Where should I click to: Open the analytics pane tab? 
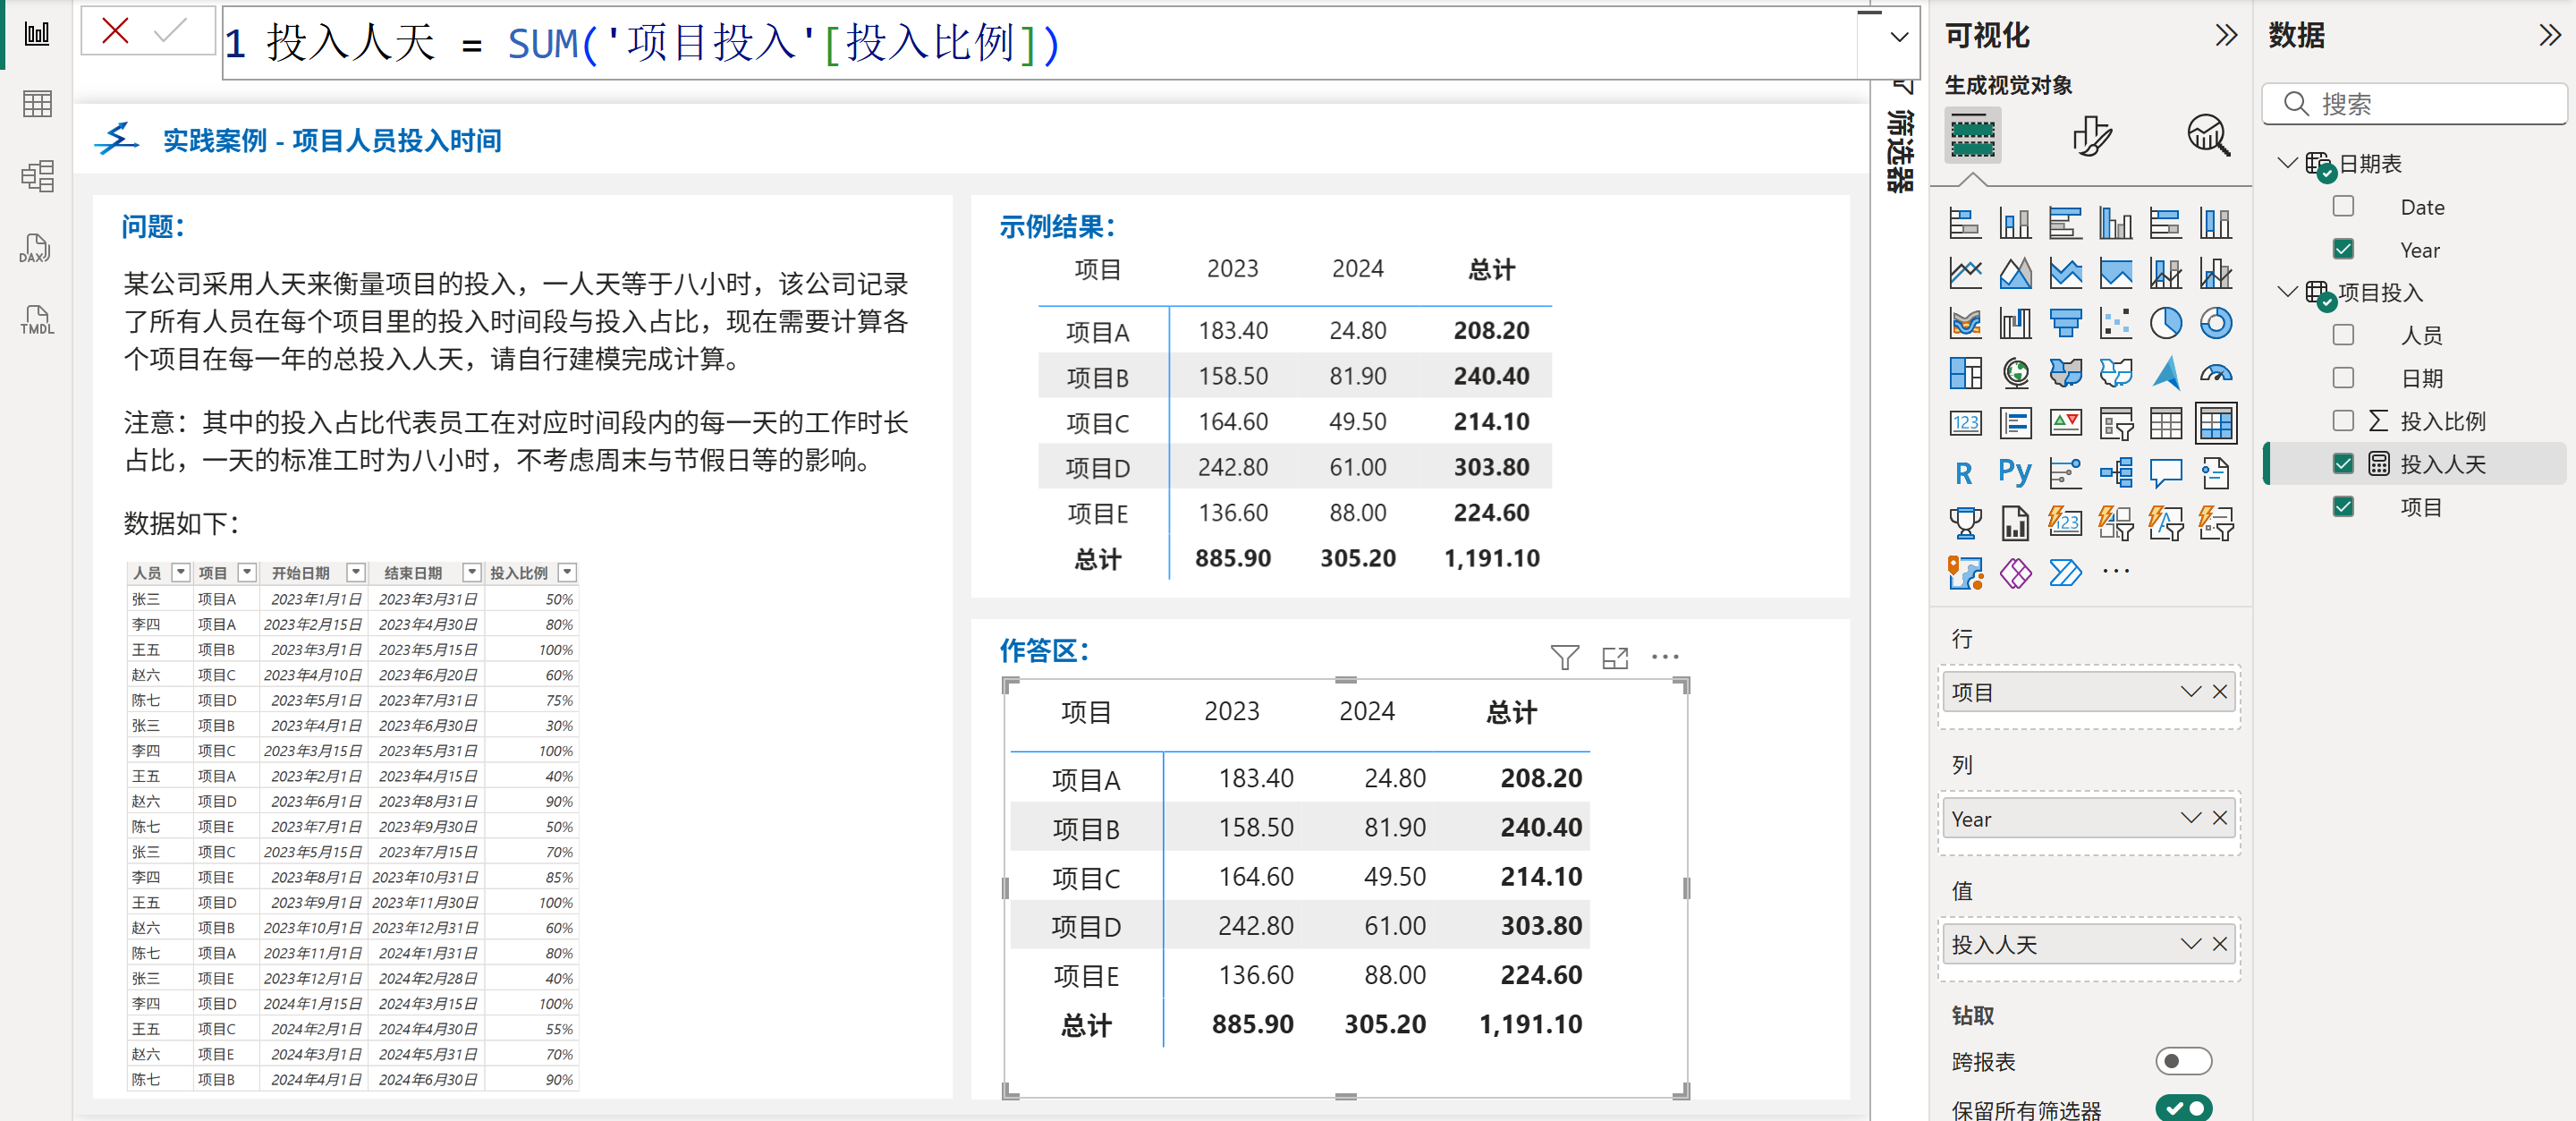(2208, 135)
